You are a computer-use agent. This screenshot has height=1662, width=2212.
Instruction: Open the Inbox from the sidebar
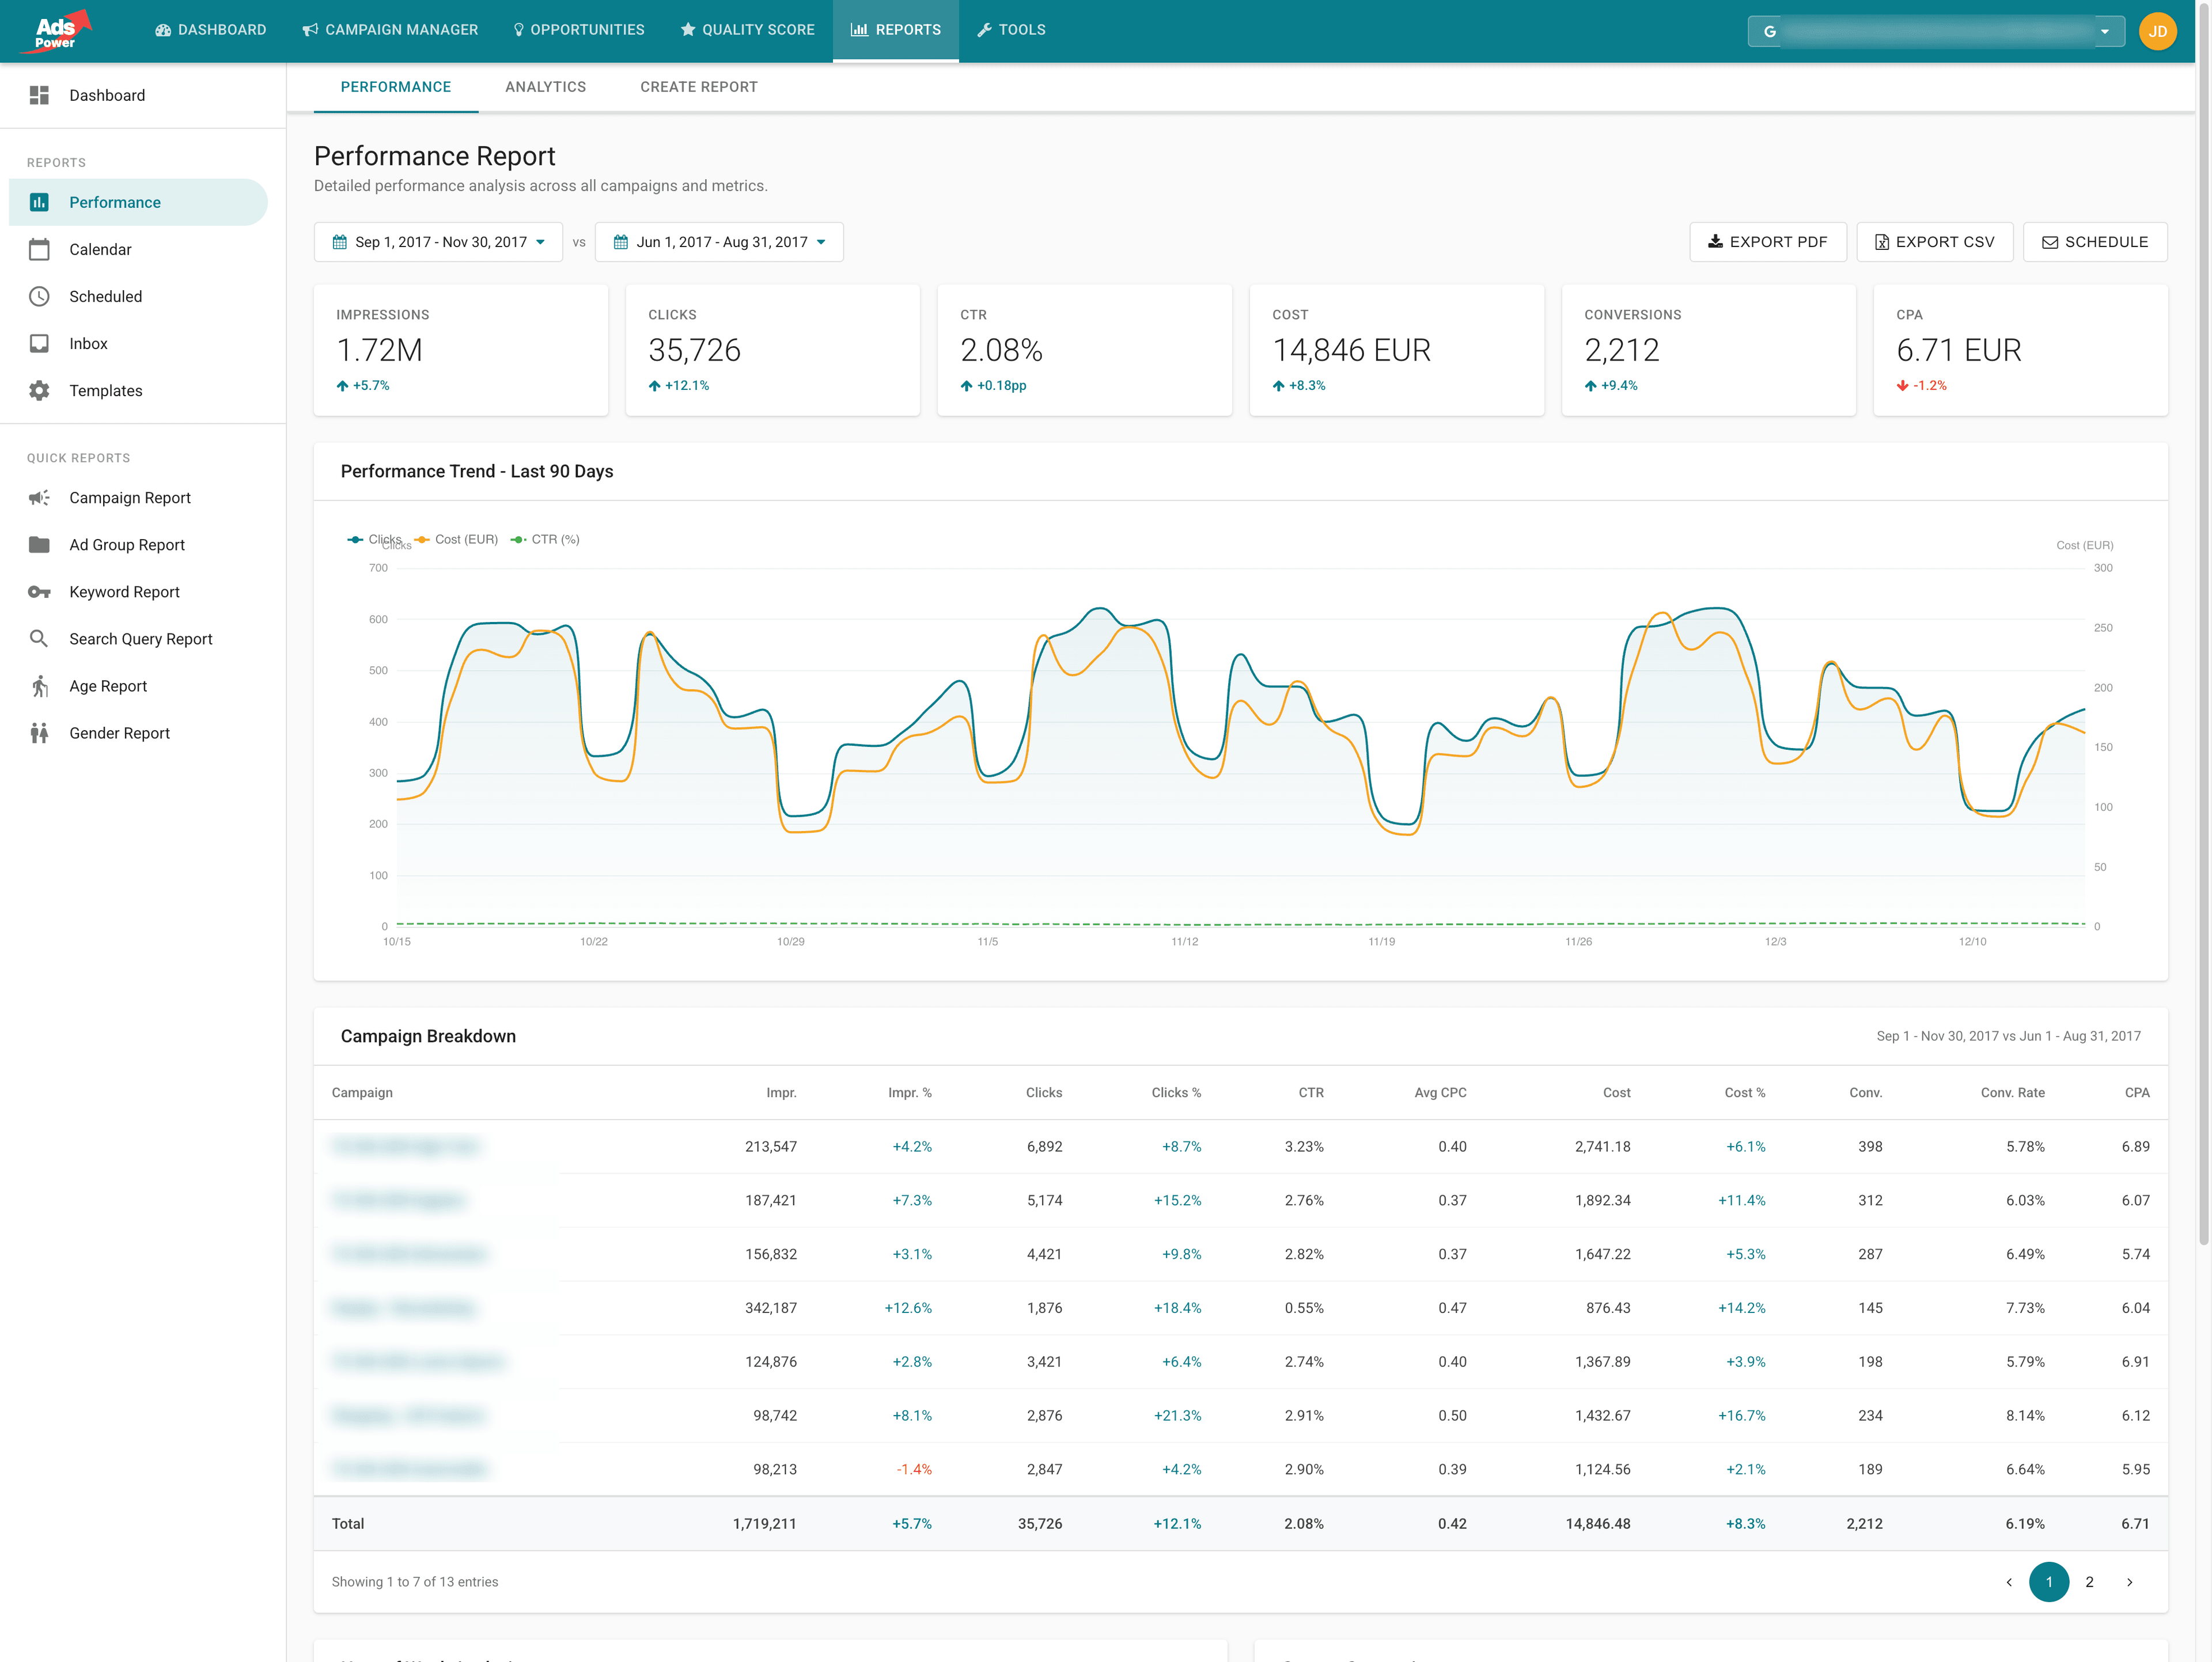click(88, 343)
